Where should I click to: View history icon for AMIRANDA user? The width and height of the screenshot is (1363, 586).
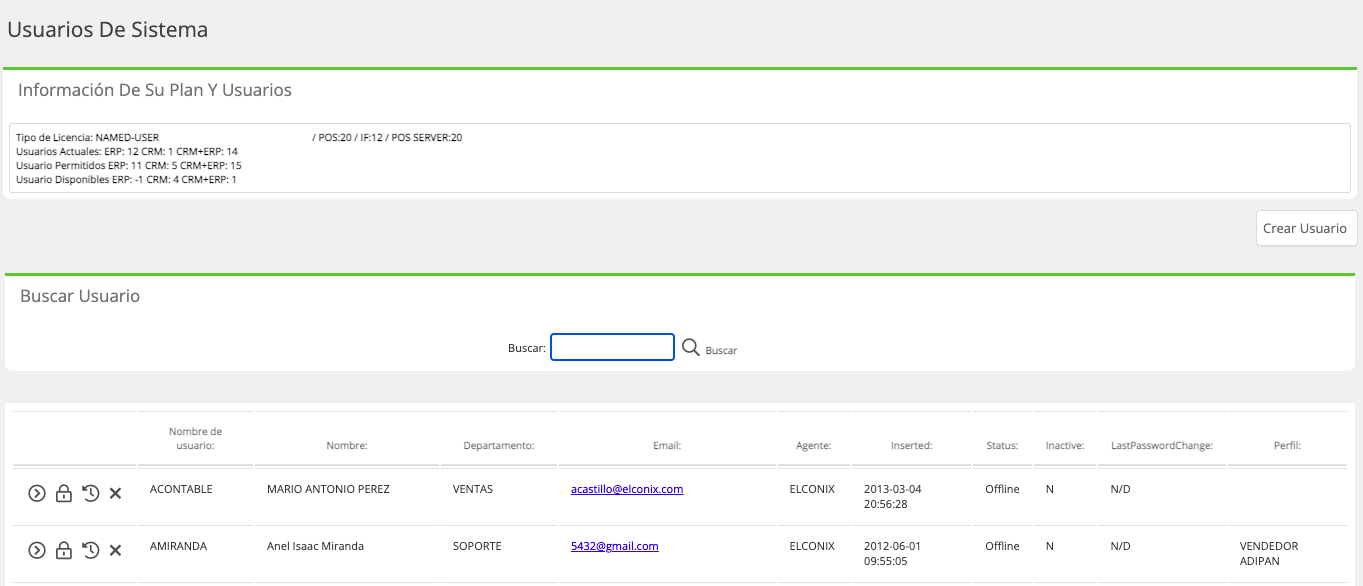tap(91, 550)
